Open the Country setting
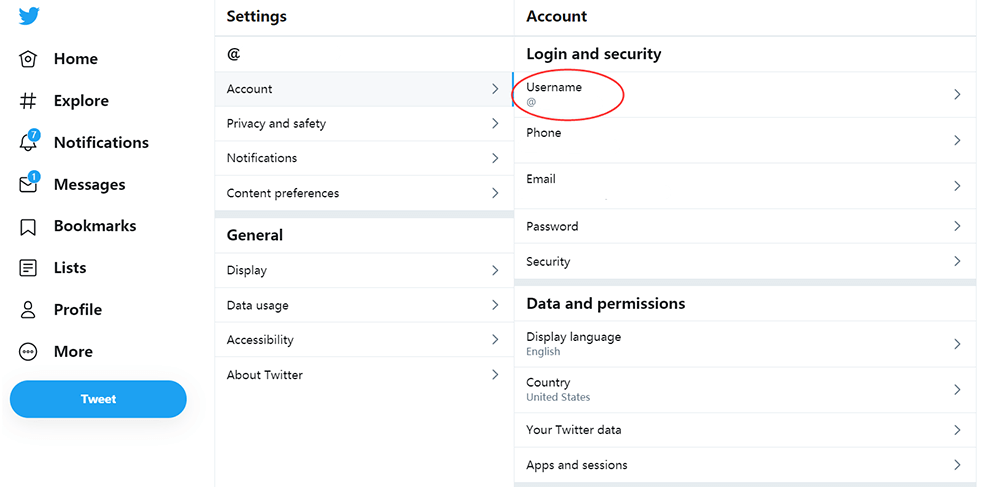This screenshot has height=487, width=1000. (x=549, y=389)
